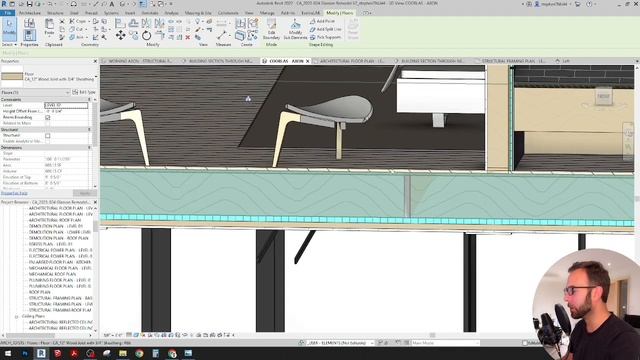Open the Insert ribbon tab
Image resolution: width=640 pixels, height=360 pixels.
pos(130,13)
